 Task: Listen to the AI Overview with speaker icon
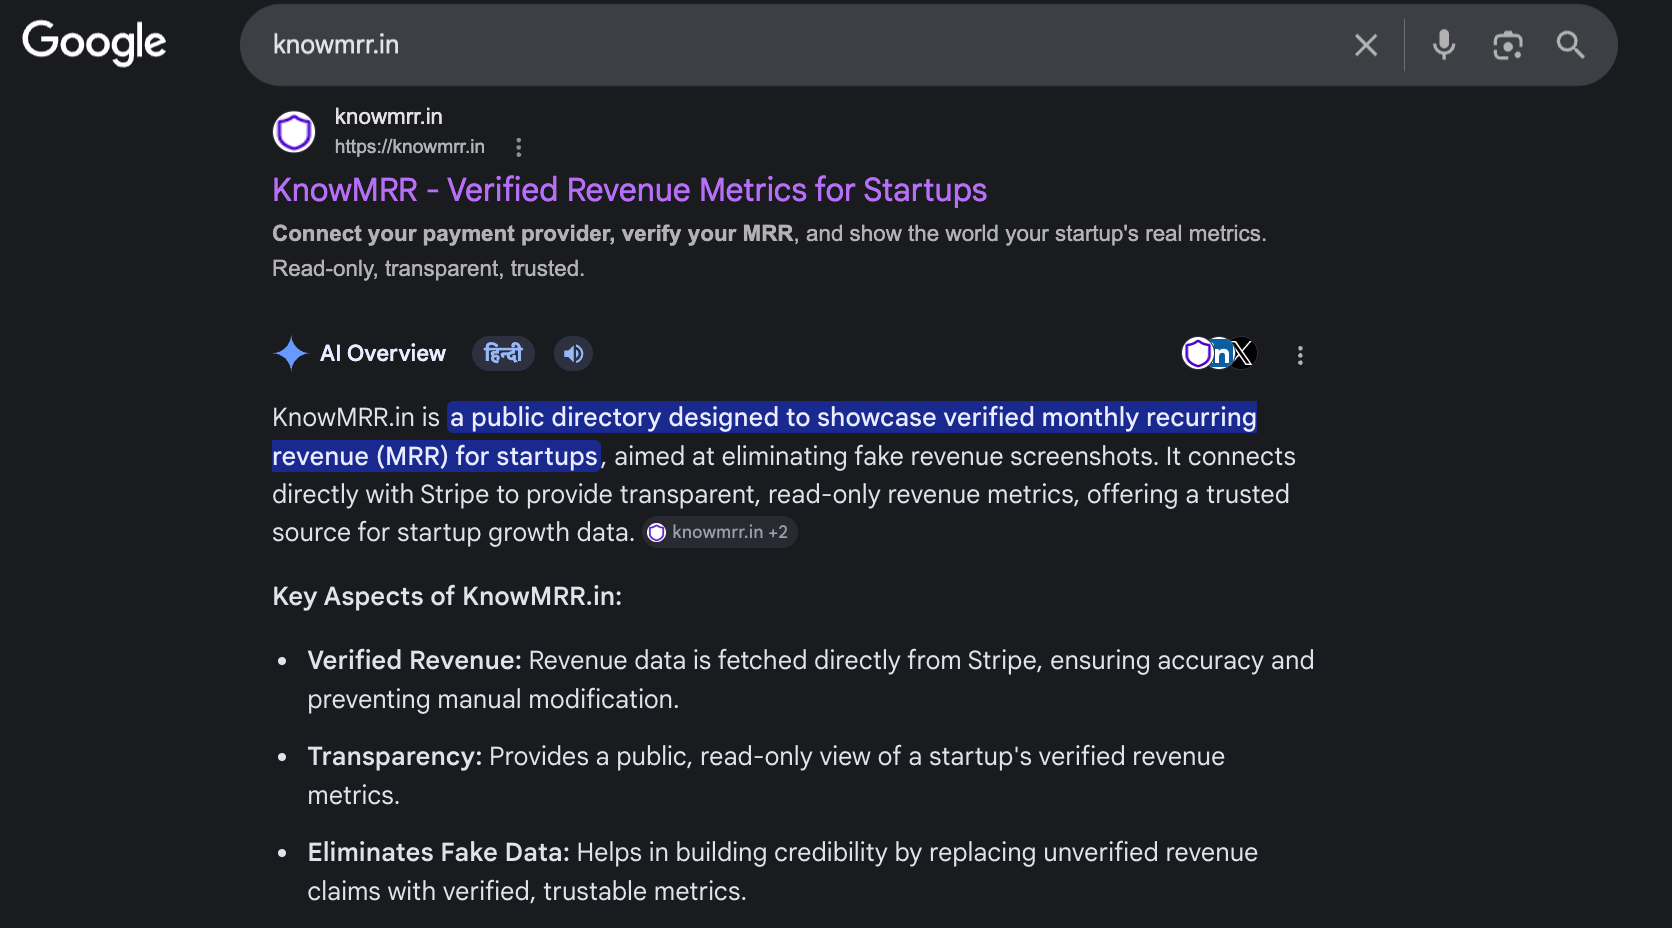pos(573,353)
